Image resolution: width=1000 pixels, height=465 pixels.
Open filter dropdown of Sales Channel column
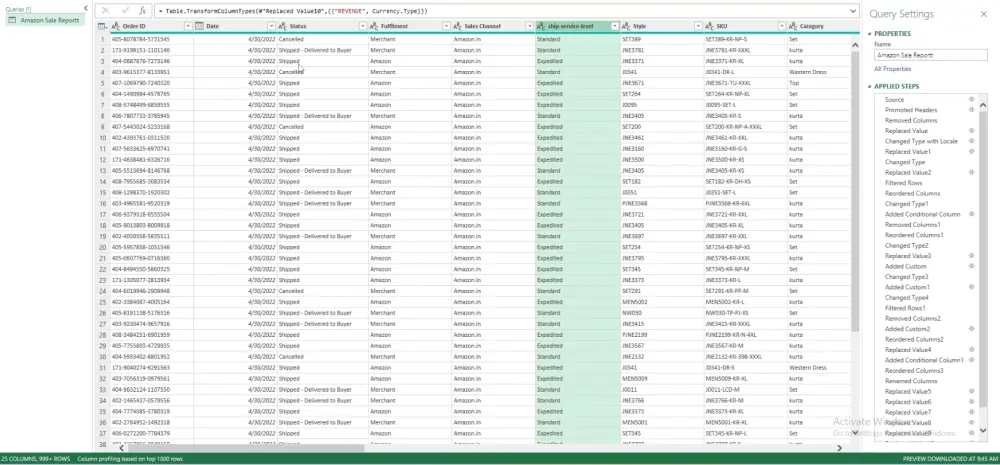(x=530, y=26)
